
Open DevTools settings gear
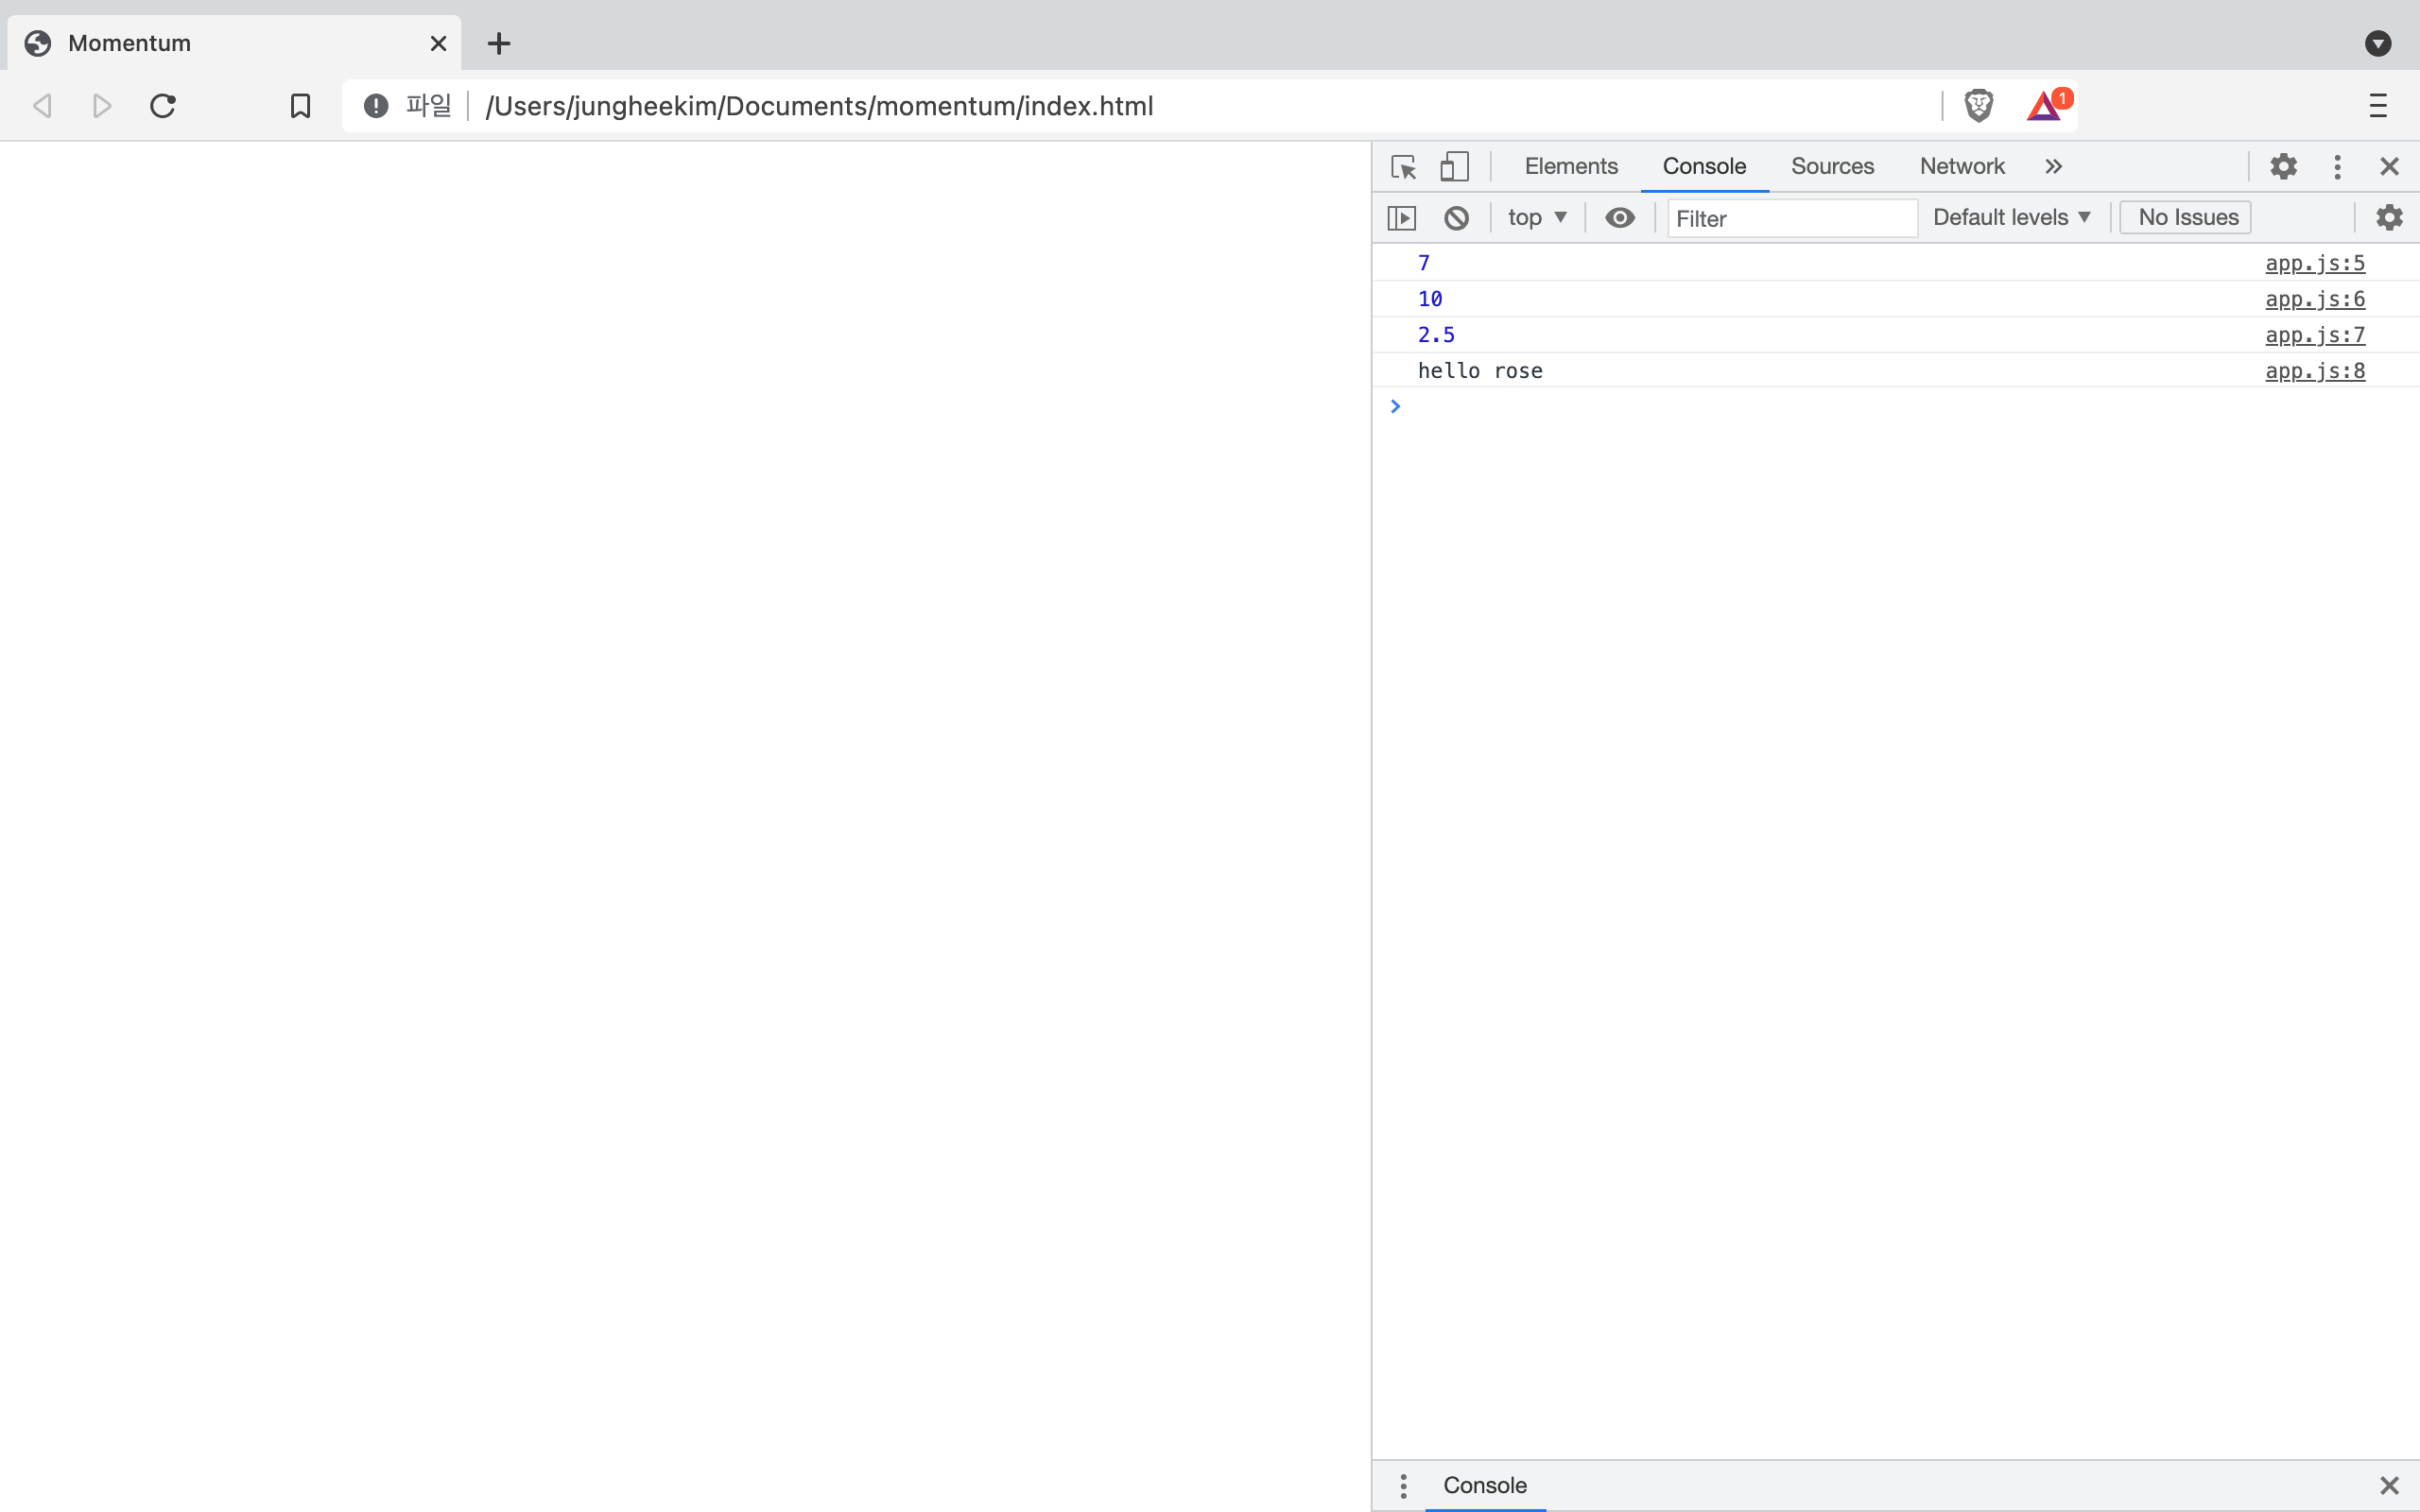click(x=2283, y=166)
